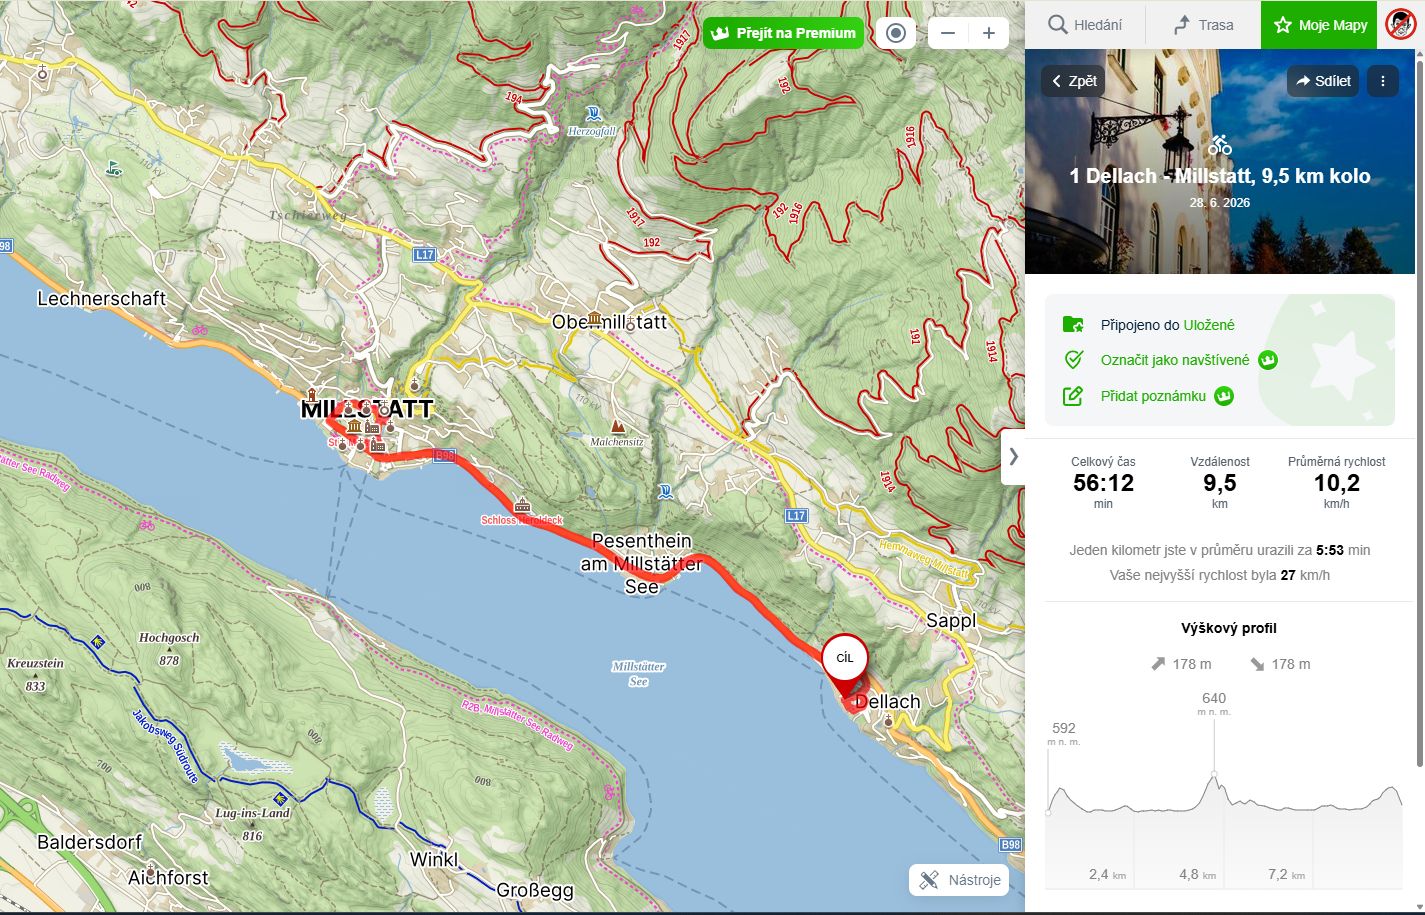Click Přidat poznámku to add a note
Image resolution: width=1425 pixels, height=915 pixels.
point(1153,396)
